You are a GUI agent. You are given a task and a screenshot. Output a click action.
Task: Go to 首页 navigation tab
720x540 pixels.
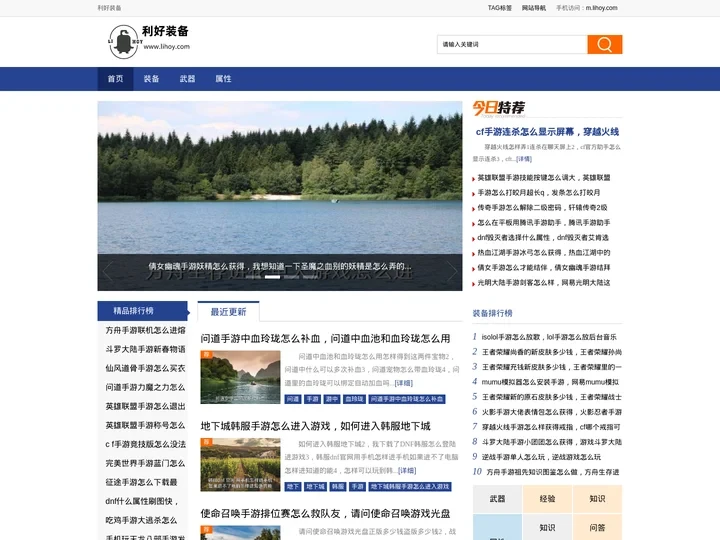pos(115,79)
